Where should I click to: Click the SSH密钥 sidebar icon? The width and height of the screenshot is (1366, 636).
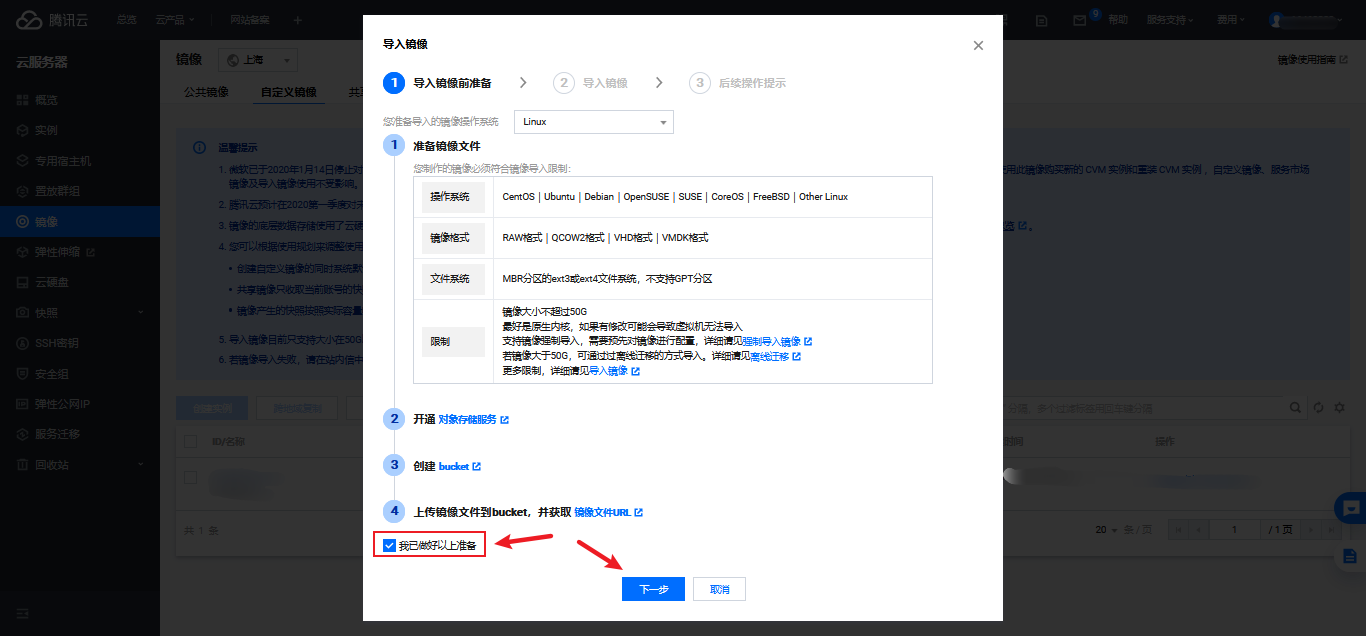(x=23, y=343)
